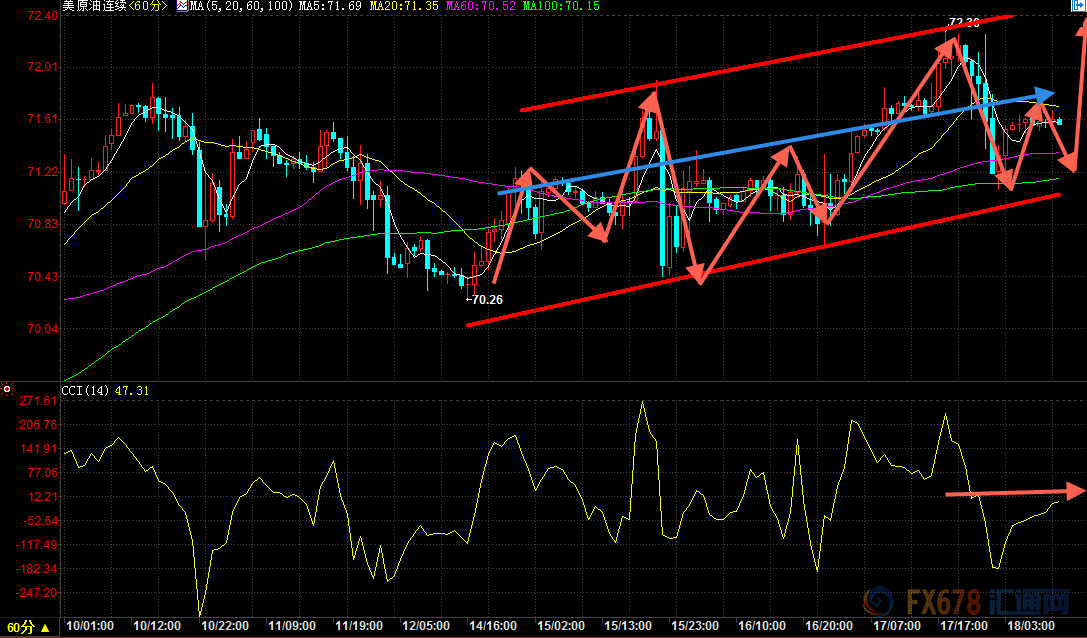Click the red sun icon beside CCI panel
The image size is (1087, 638).
pos(7,389)
